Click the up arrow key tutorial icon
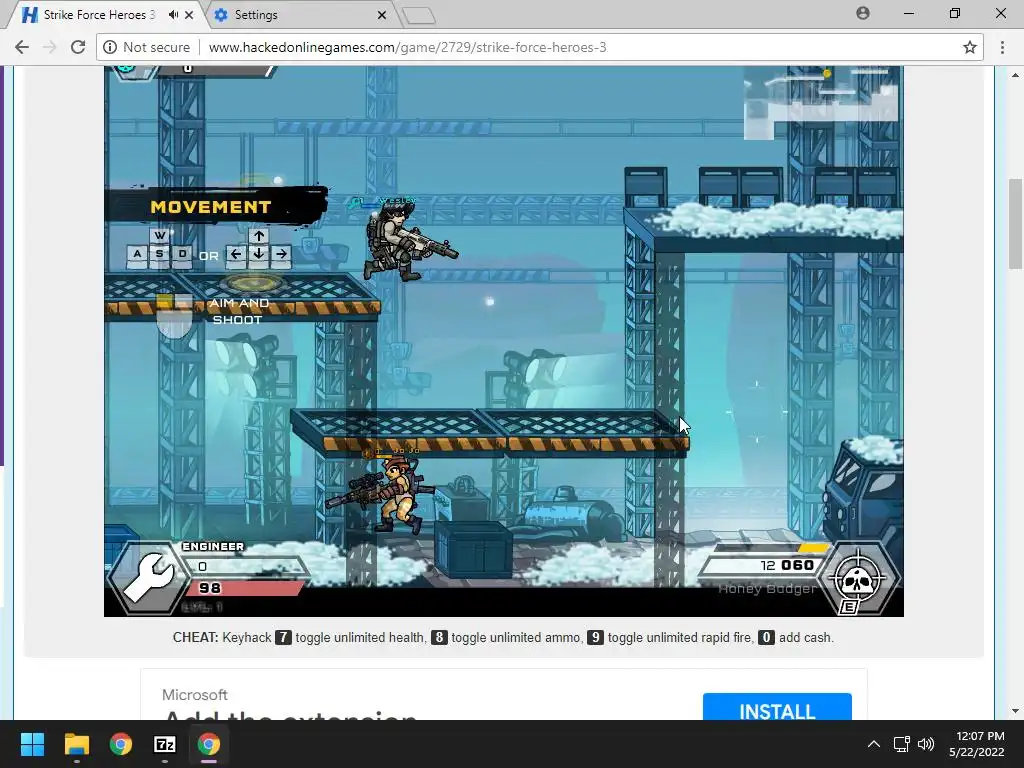Viewport: 1024px width, 768px height. 259,236
